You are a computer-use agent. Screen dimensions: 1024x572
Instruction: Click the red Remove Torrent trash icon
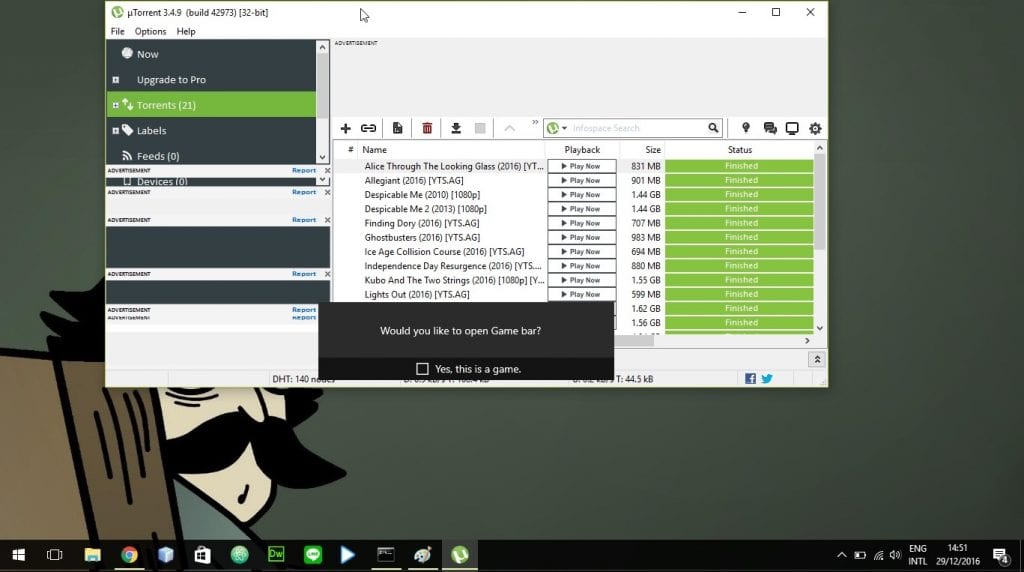point(427,128)
